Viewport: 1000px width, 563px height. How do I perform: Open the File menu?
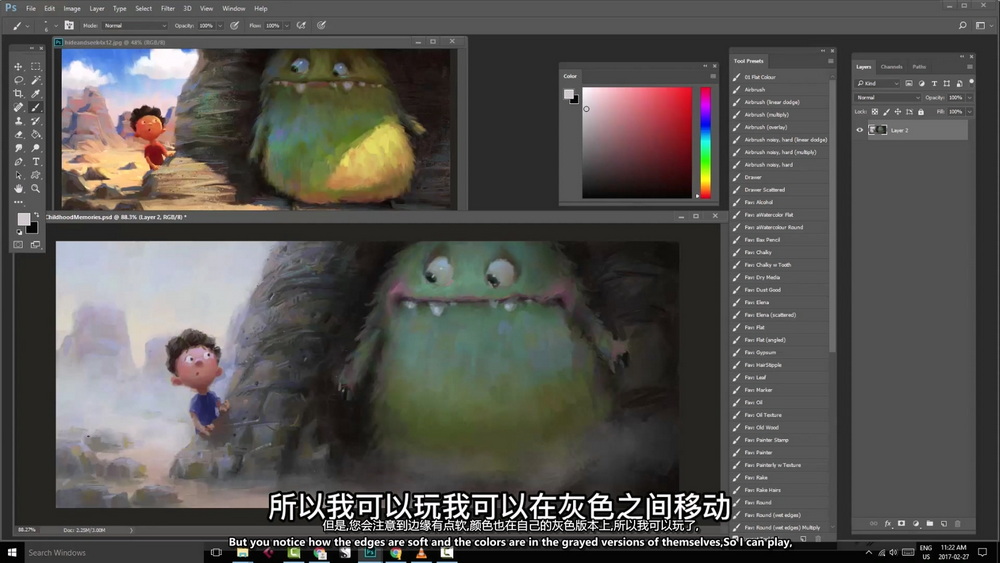(31, 8)
